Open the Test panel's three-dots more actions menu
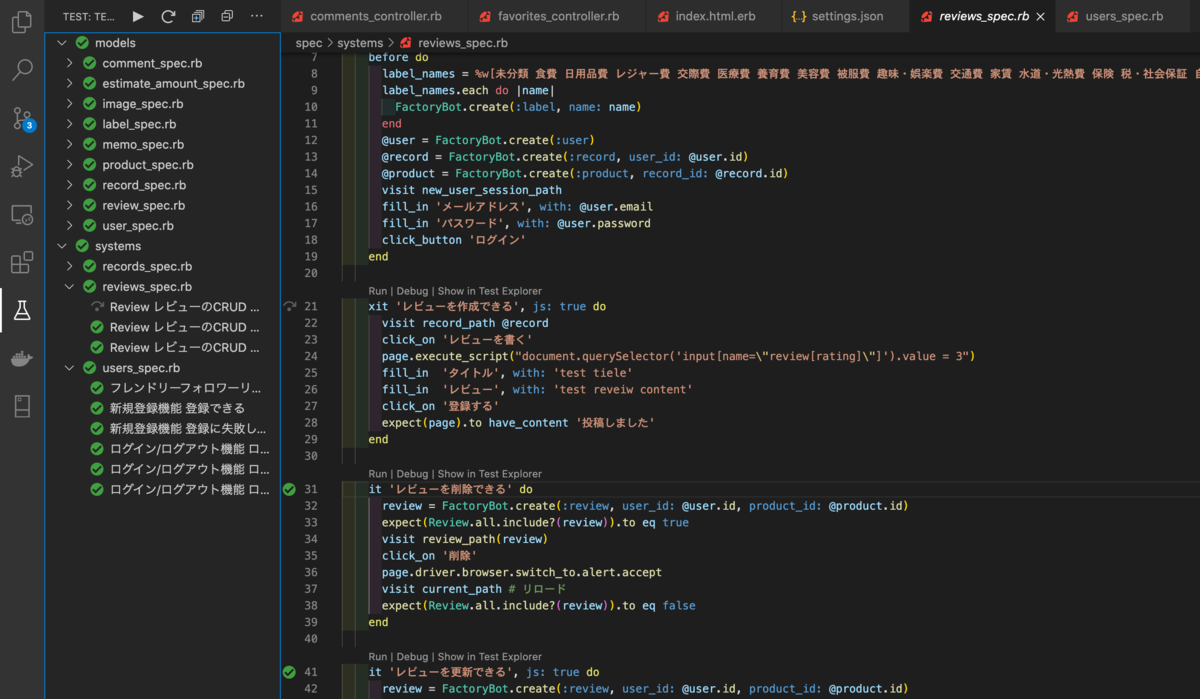Screen dimensions: 1200x699 257,16
